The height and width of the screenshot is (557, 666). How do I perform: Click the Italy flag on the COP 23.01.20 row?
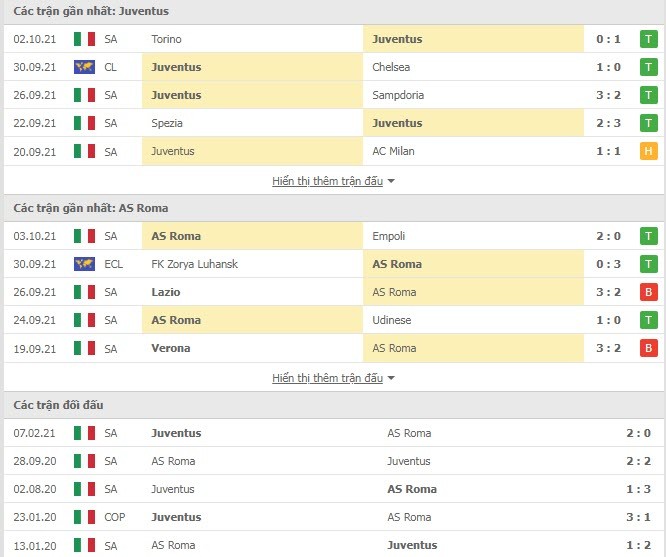(84, 517)
